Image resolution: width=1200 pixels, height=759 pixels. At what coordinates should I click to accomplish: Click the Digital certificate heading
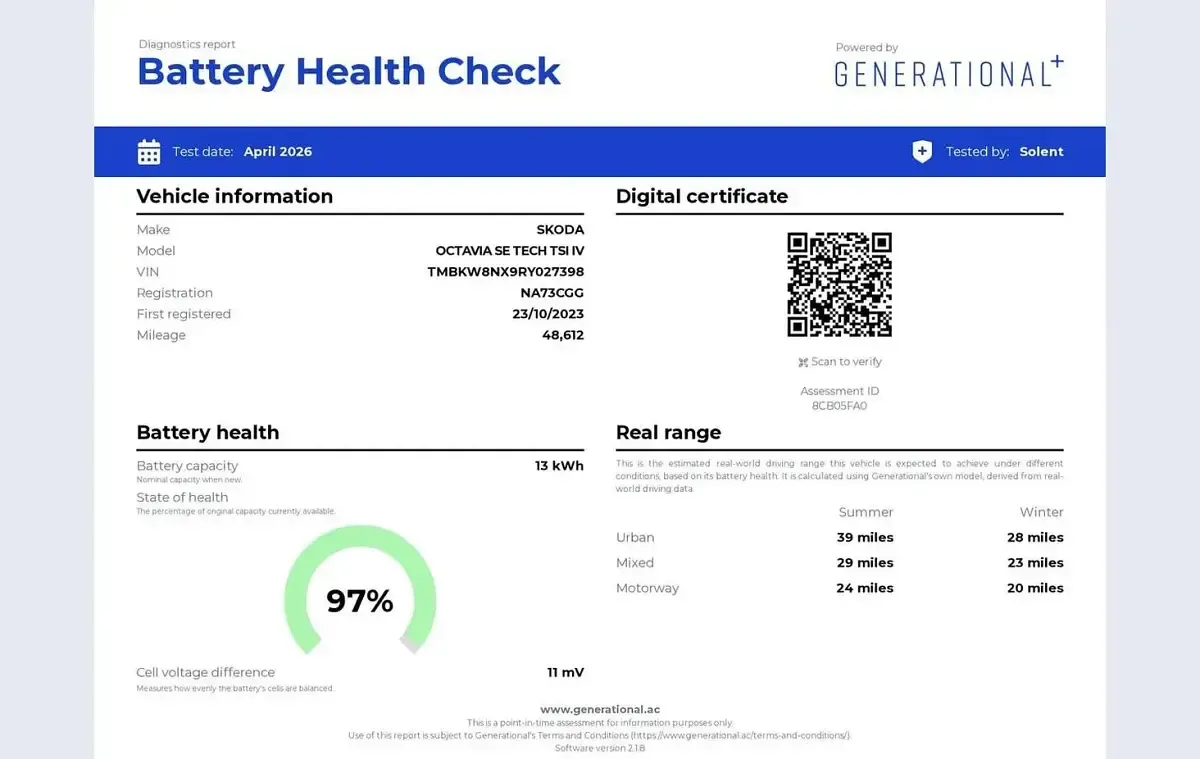click(702, 197)
